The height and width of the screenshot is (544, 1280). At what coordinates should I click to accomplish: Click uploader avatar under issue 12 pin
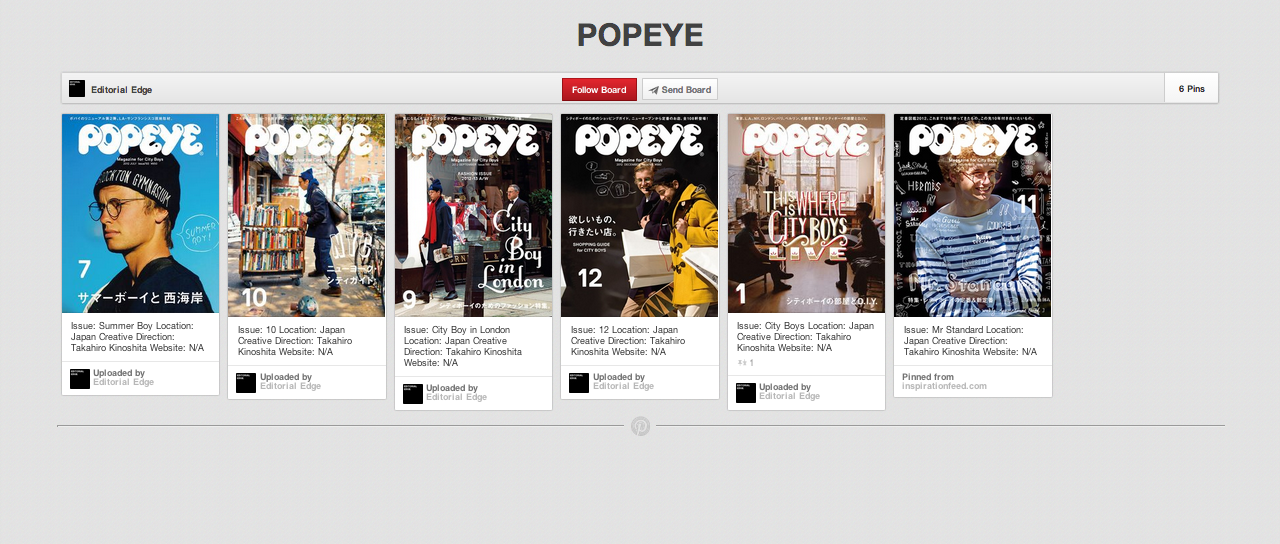pyautogui.click(x=579, y=382)
